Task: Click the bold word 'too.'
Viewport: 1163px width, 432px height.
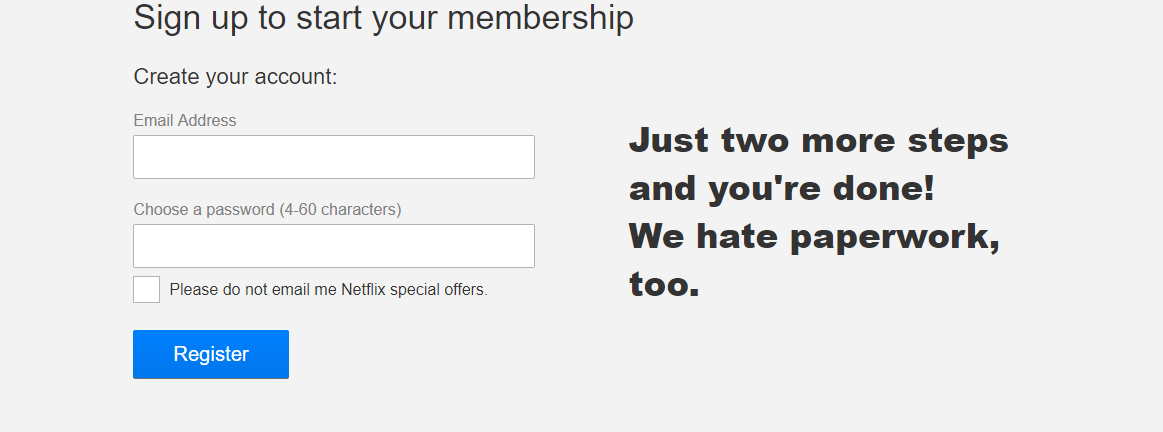Action: [665, 284]
